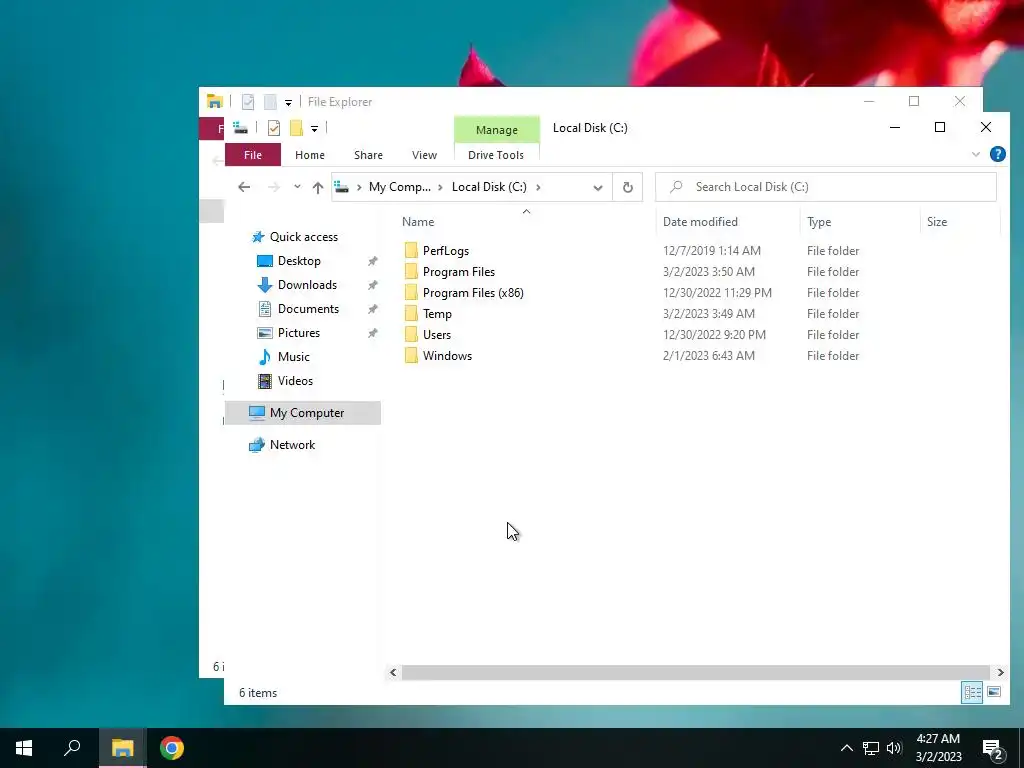Open Desktop in the navigation pane
This screenshot has width=1024, height=768.
click(299, 261)
